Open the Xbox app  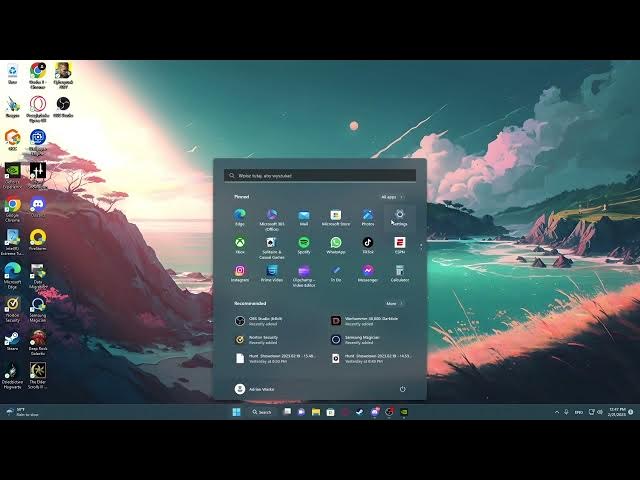tap(240, 243)
